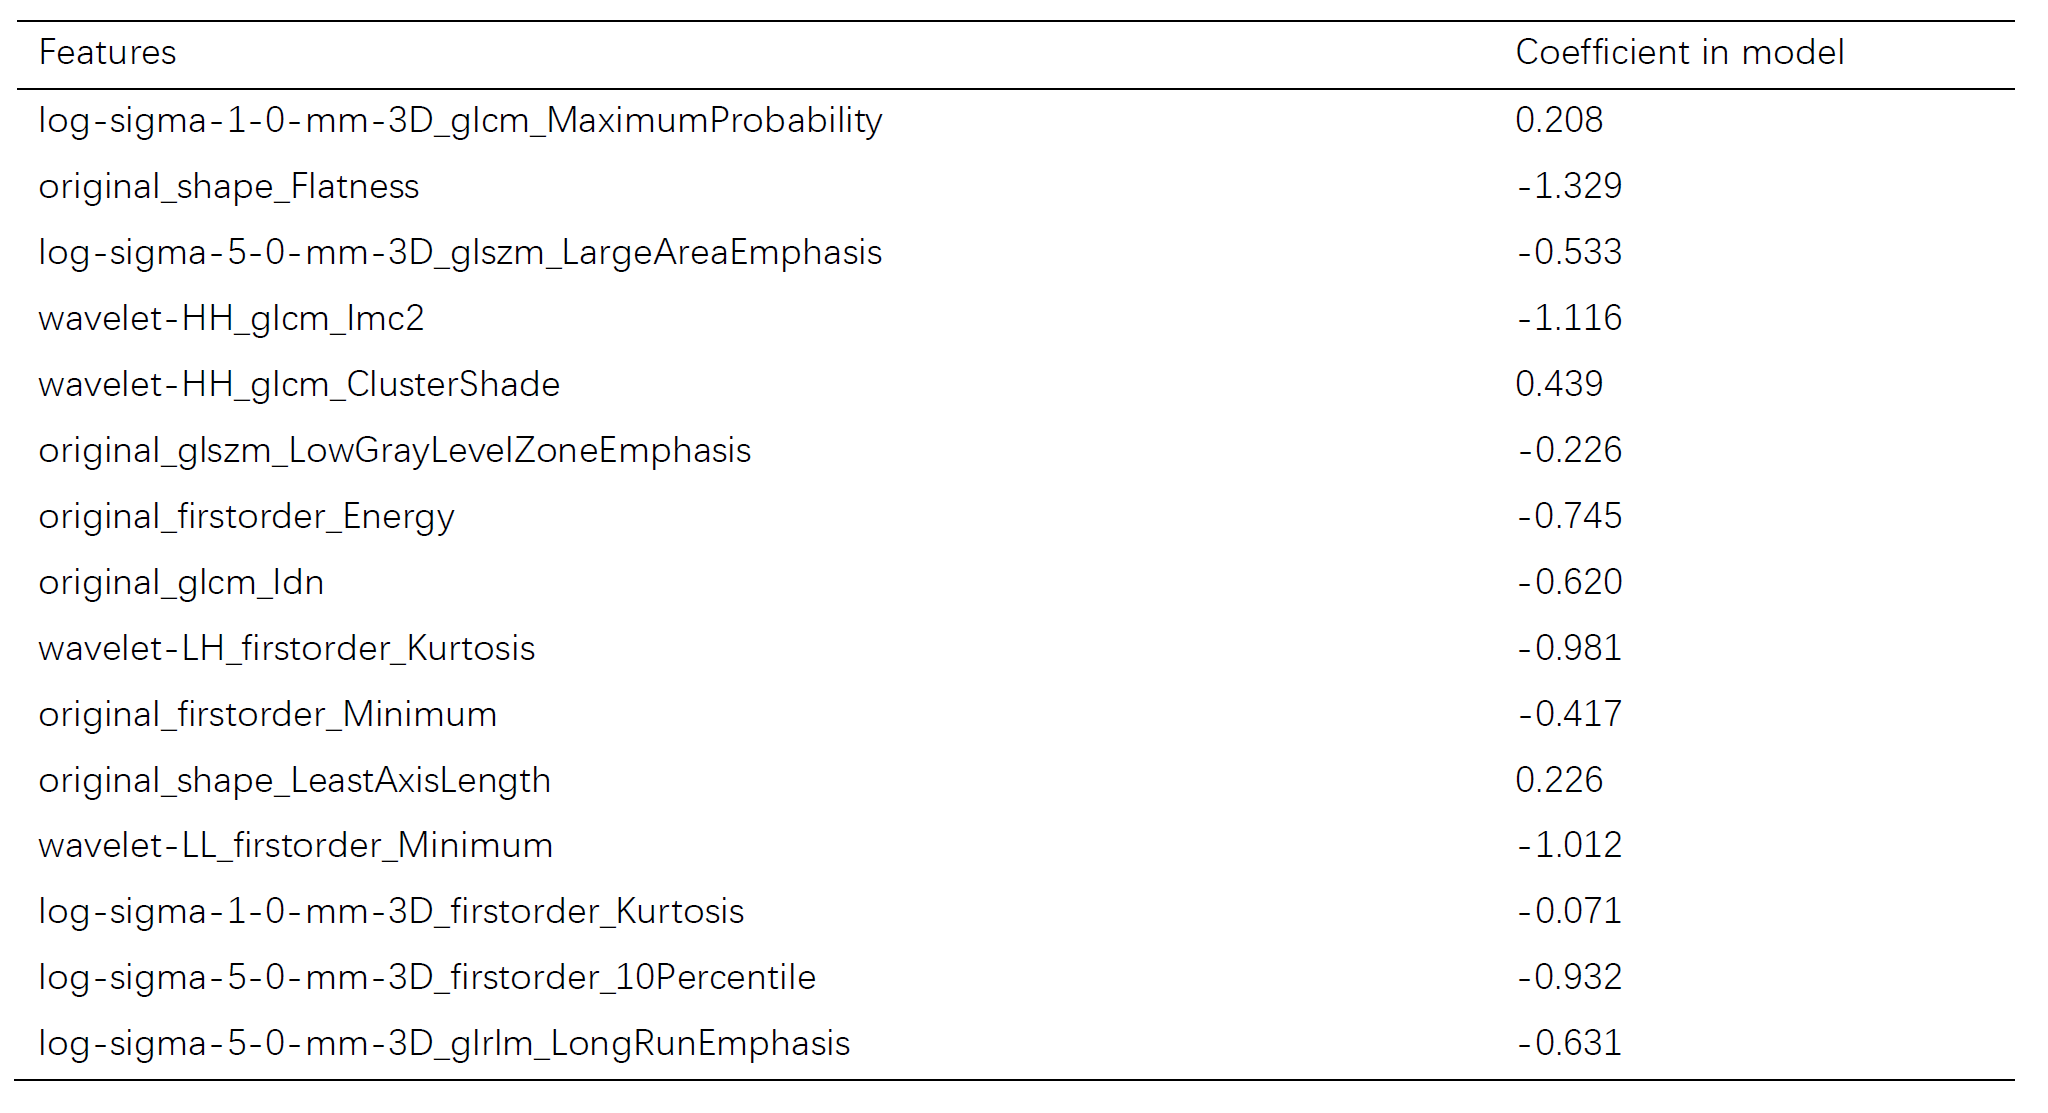Select the original_shape_Flatness feature name

229,187
